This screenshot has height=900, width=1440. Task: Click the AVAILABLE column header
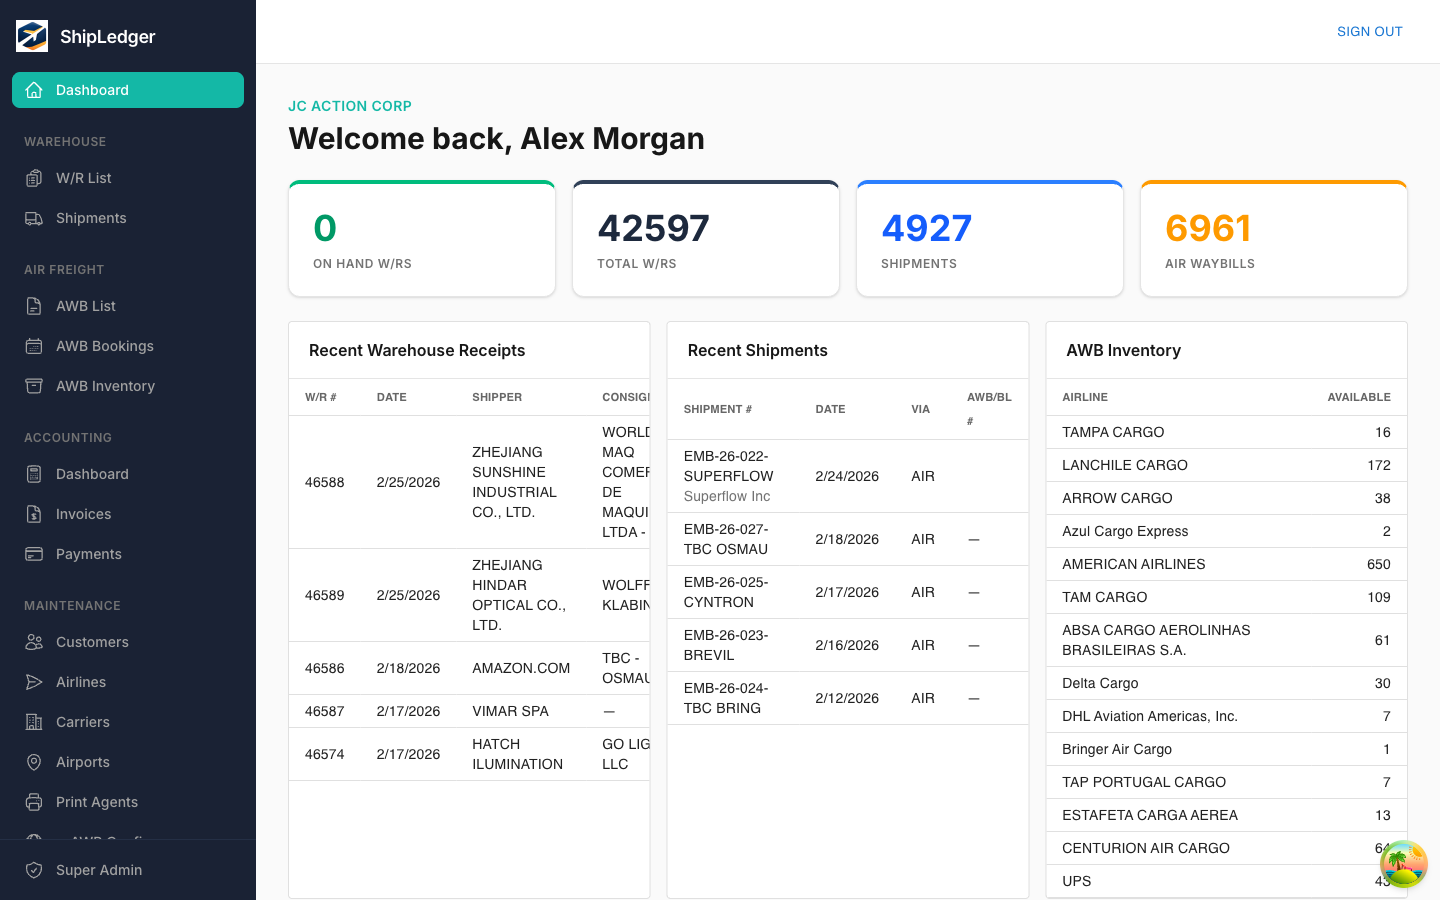click(x=1359, y=397)
